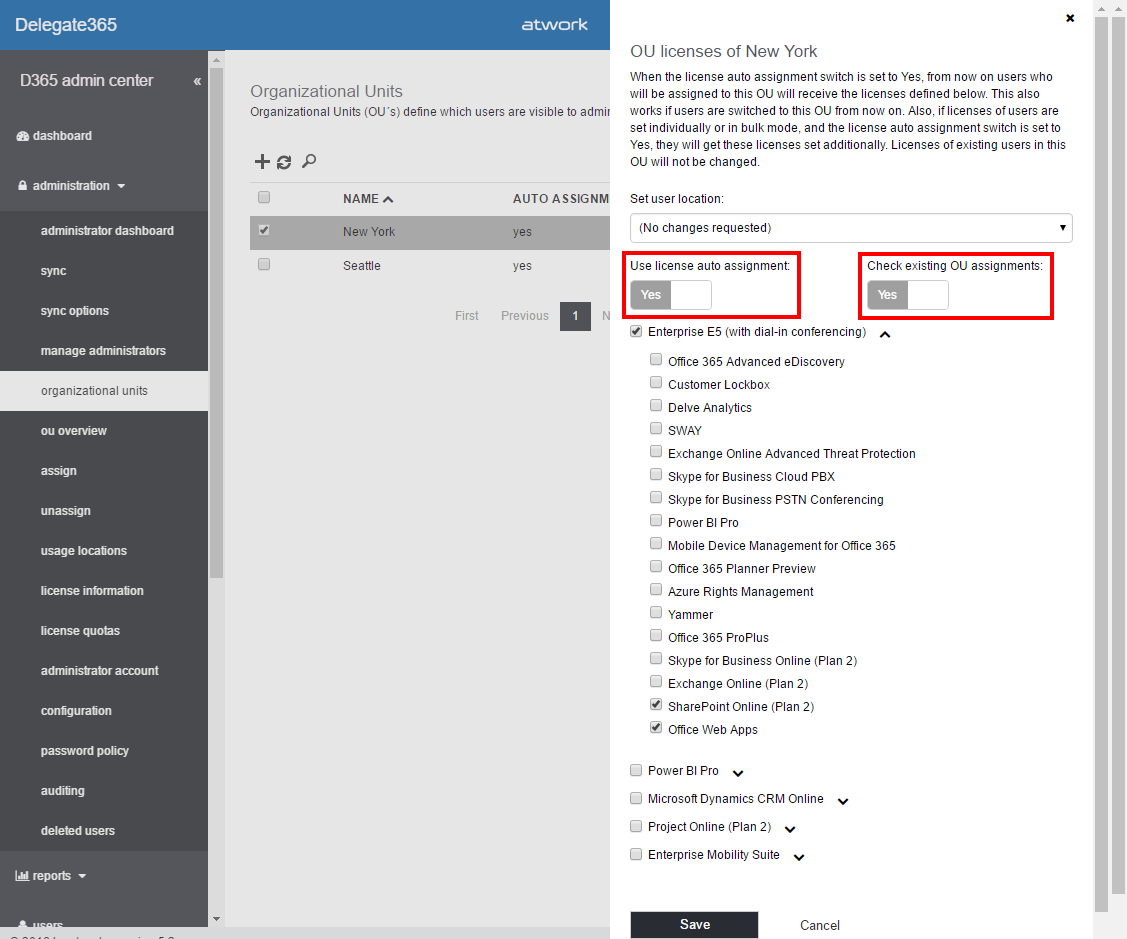Screen dimensions: 1127x939
Task: Click the sidebar vertical scrollbar
Action: [x=216, y=324]
